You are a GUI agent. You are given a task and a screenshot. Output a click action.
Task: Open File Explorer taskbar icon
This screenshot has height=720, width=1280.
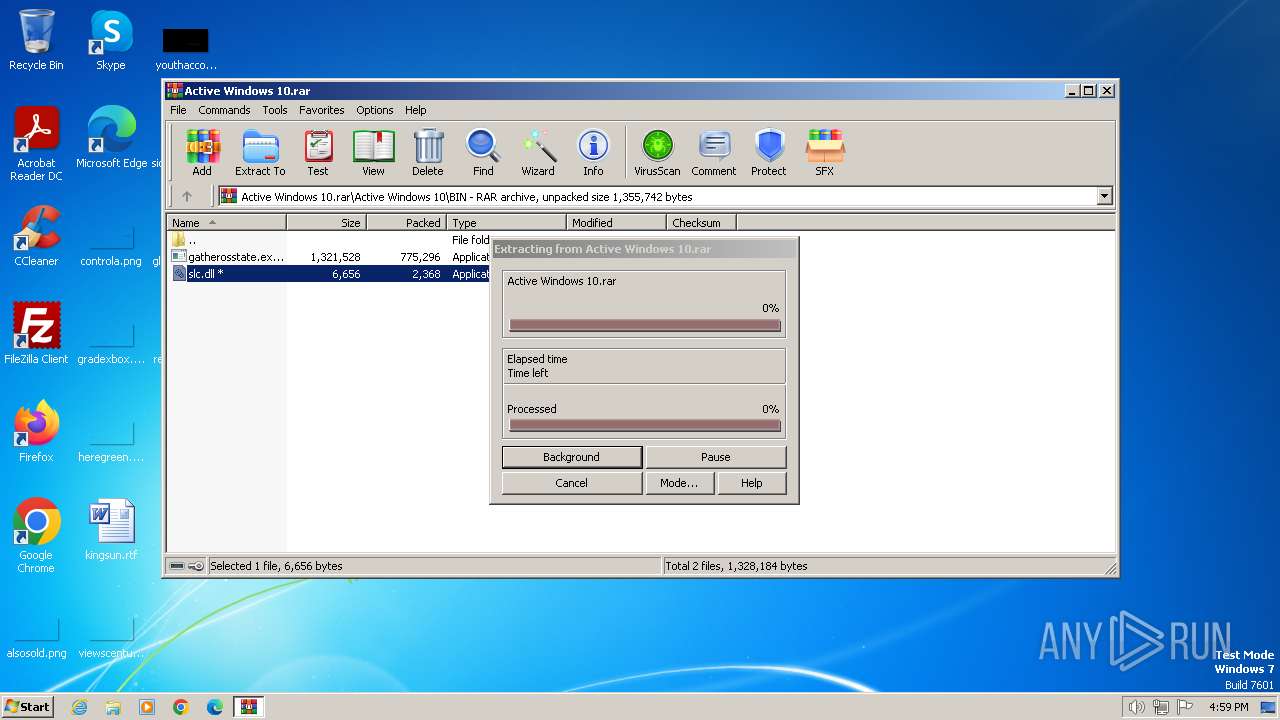tap(113, 707)
